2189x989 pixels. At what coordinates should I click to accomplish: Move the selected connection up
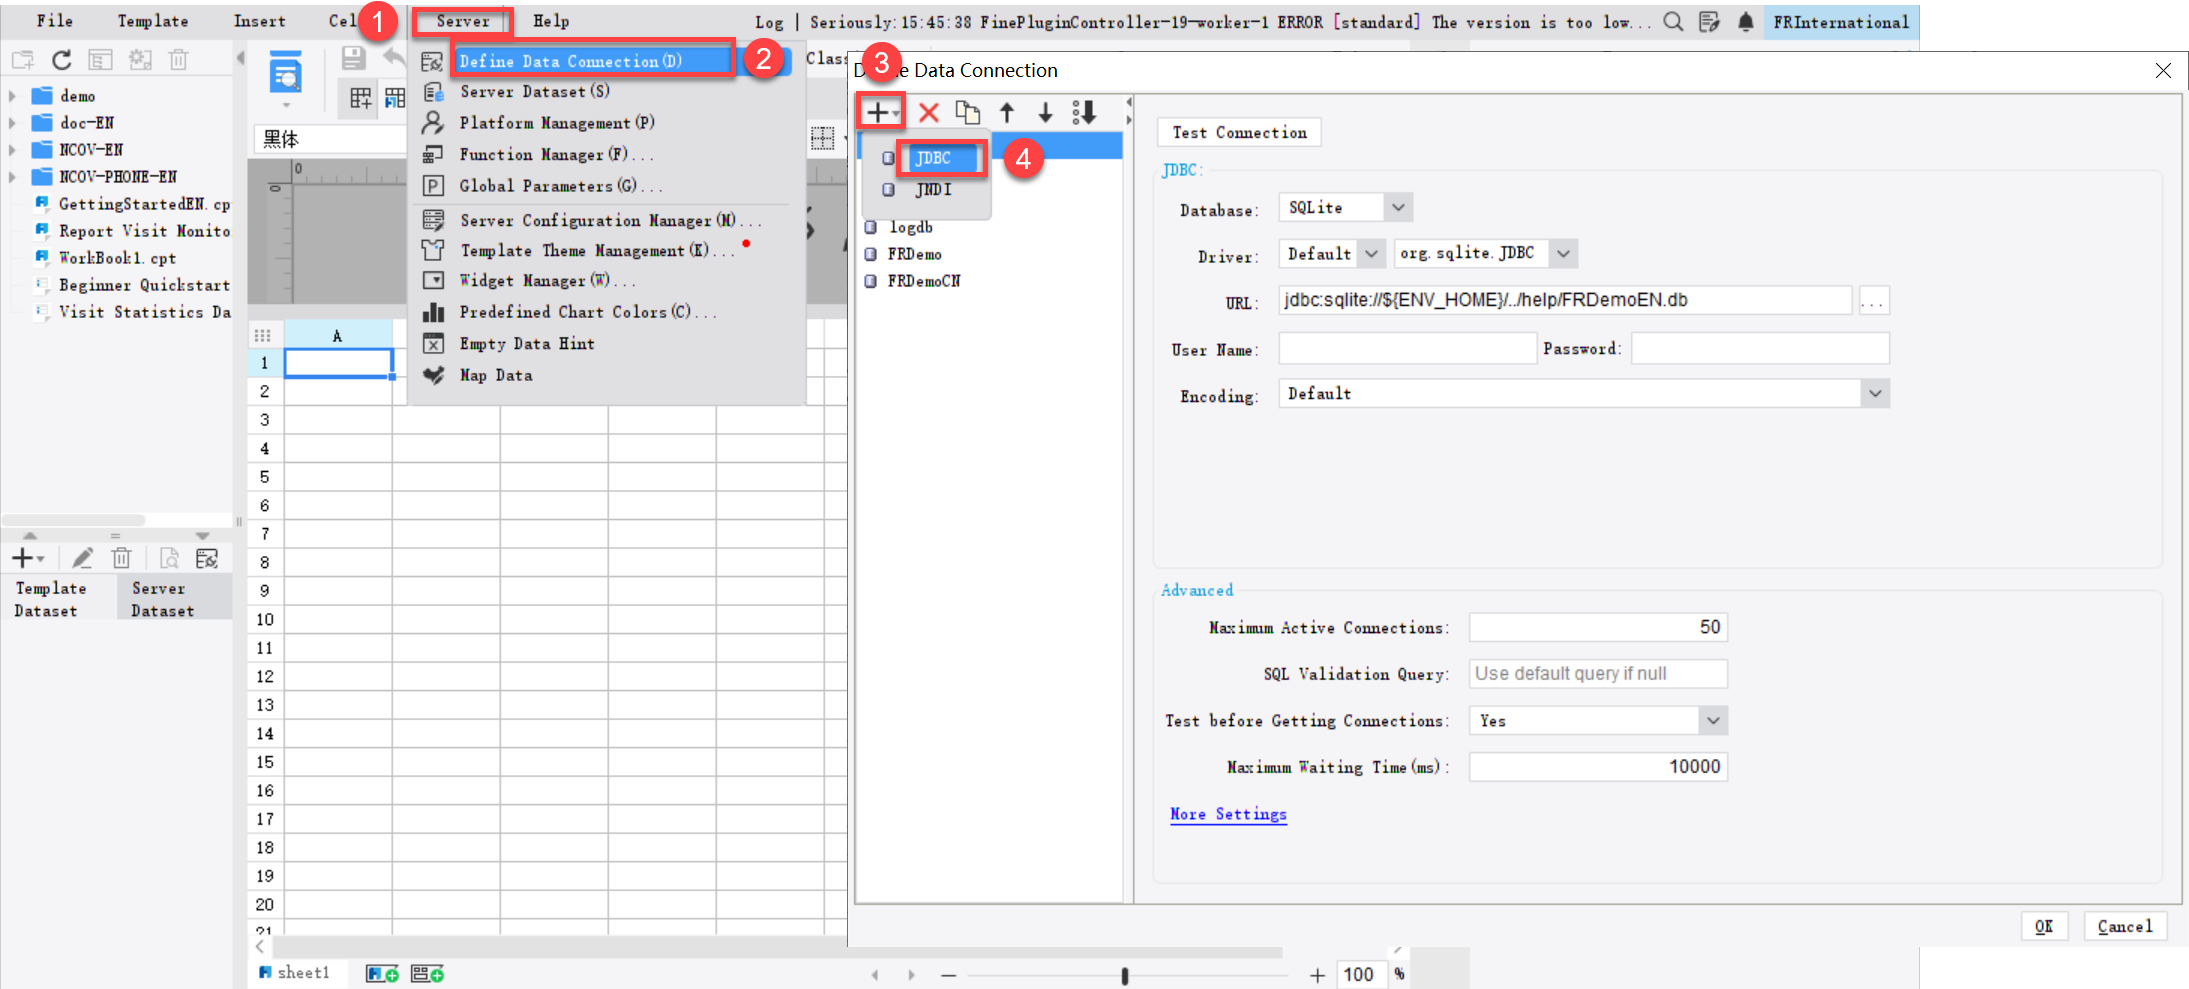[1006, 112]
